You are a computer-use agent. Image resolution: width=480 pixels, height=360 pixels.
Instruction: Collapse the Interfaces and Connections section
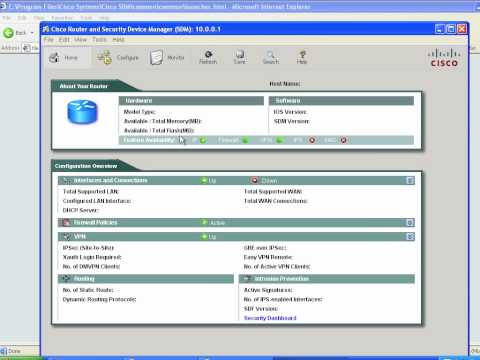click(410, 180)
